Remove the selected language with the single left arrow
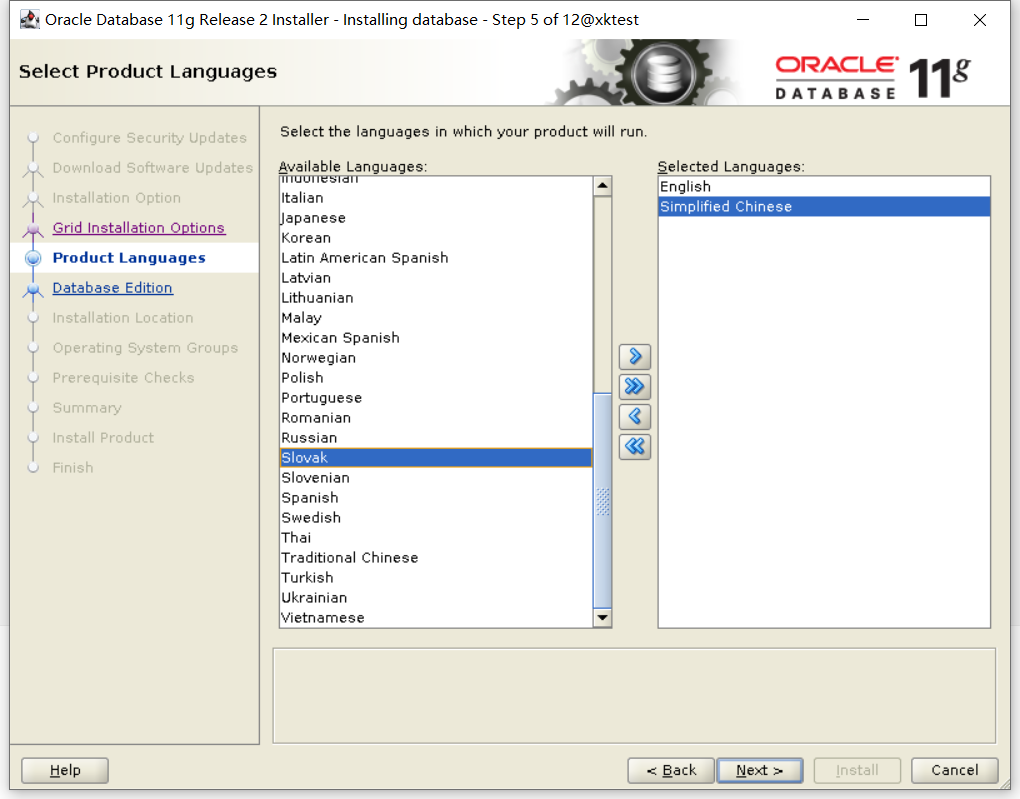The image size is (1020, 799). (x=635, y=416)
